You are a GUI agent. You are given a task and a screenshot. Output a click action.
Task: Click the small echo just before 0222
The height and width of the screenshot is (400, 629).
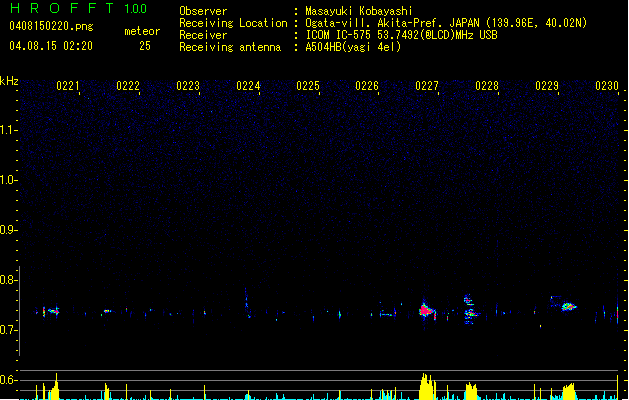point(107,311)
